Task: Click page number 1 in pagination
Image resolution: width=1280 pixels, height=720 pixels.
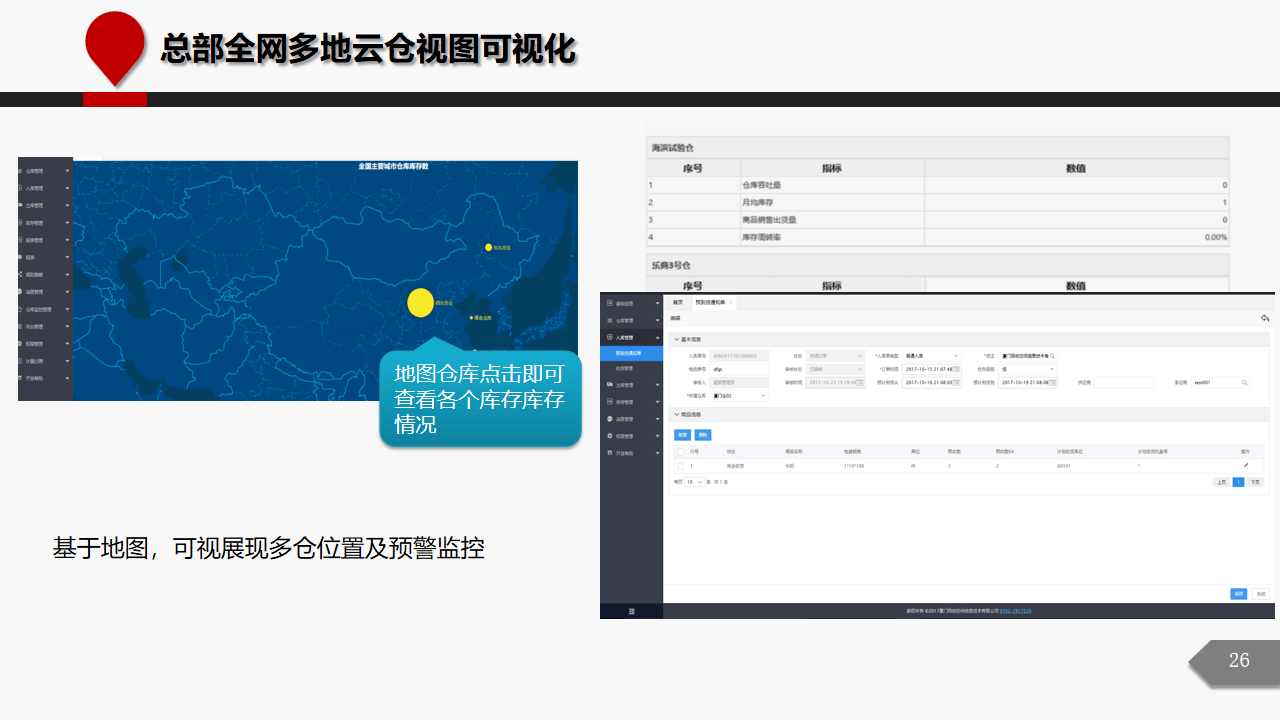Action: pyautogui.click(x=1238, y=482)
